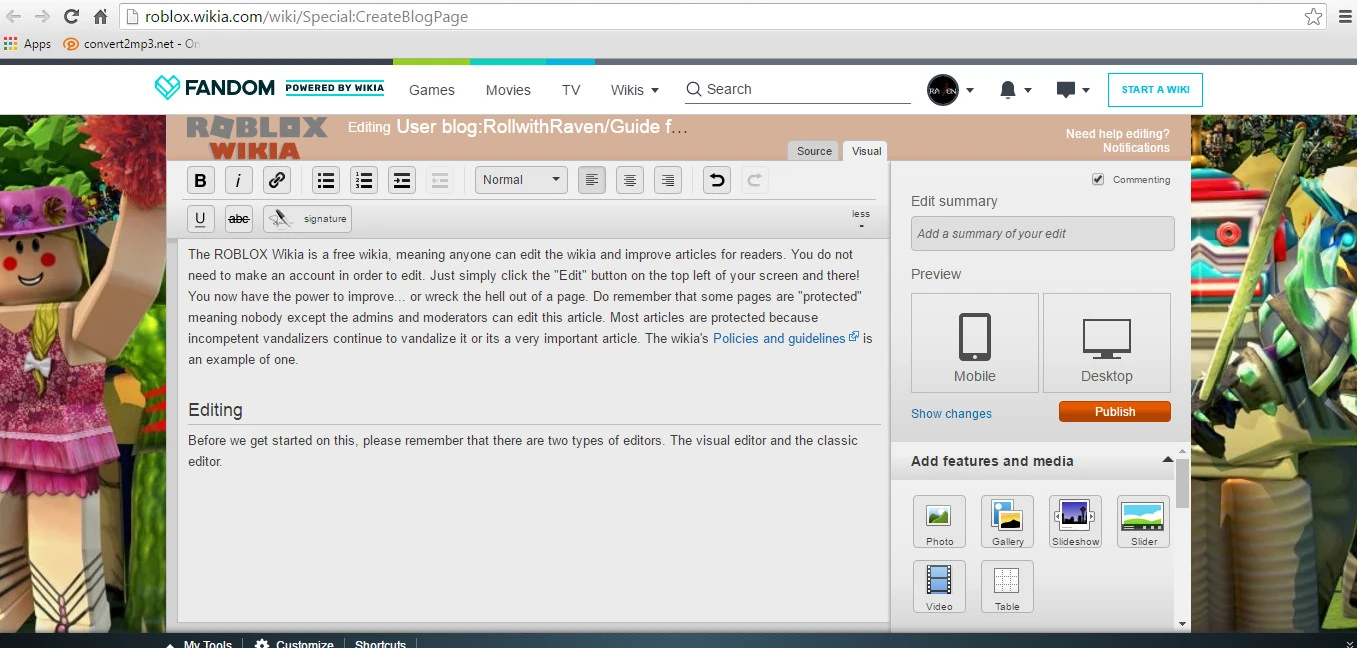Apply strikethrough formatting
1357x648 pixels.
coord(239,218)
